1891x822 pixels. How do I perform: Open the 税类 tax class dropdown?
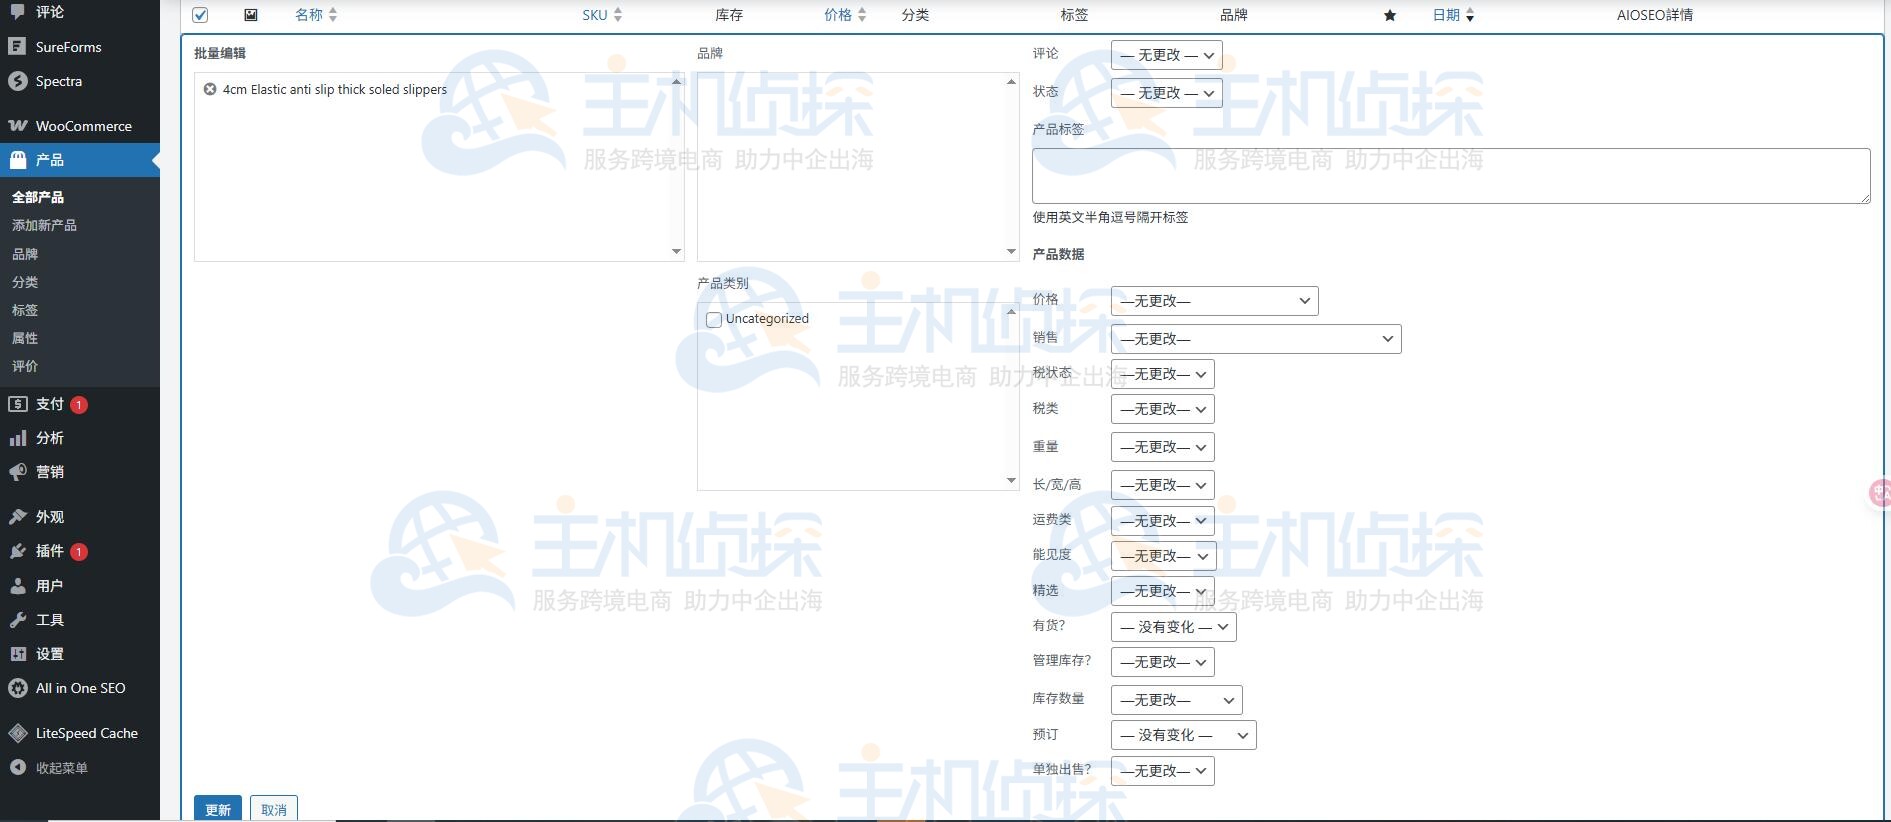tap(1163, 409)
